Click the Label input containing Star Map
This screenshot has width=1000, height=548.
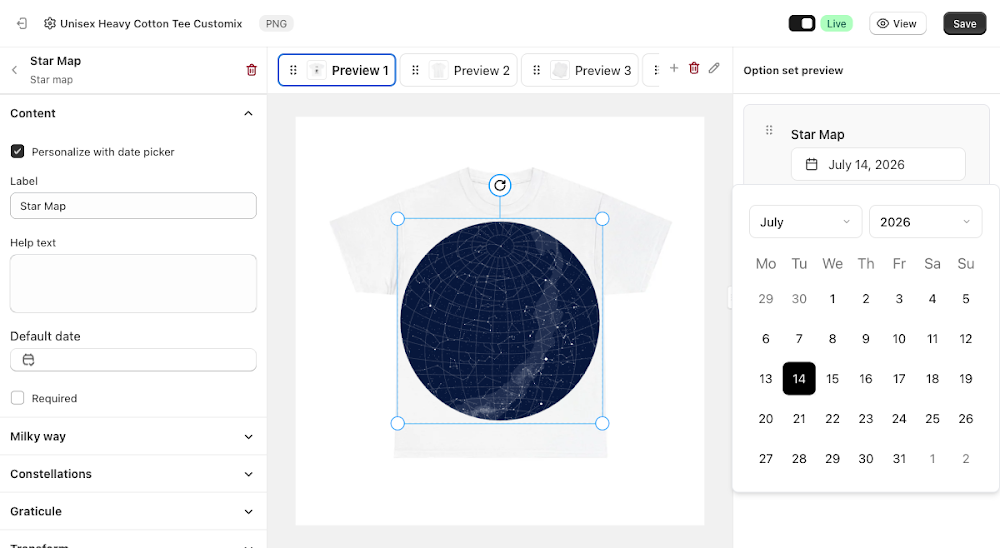(133, 206)
